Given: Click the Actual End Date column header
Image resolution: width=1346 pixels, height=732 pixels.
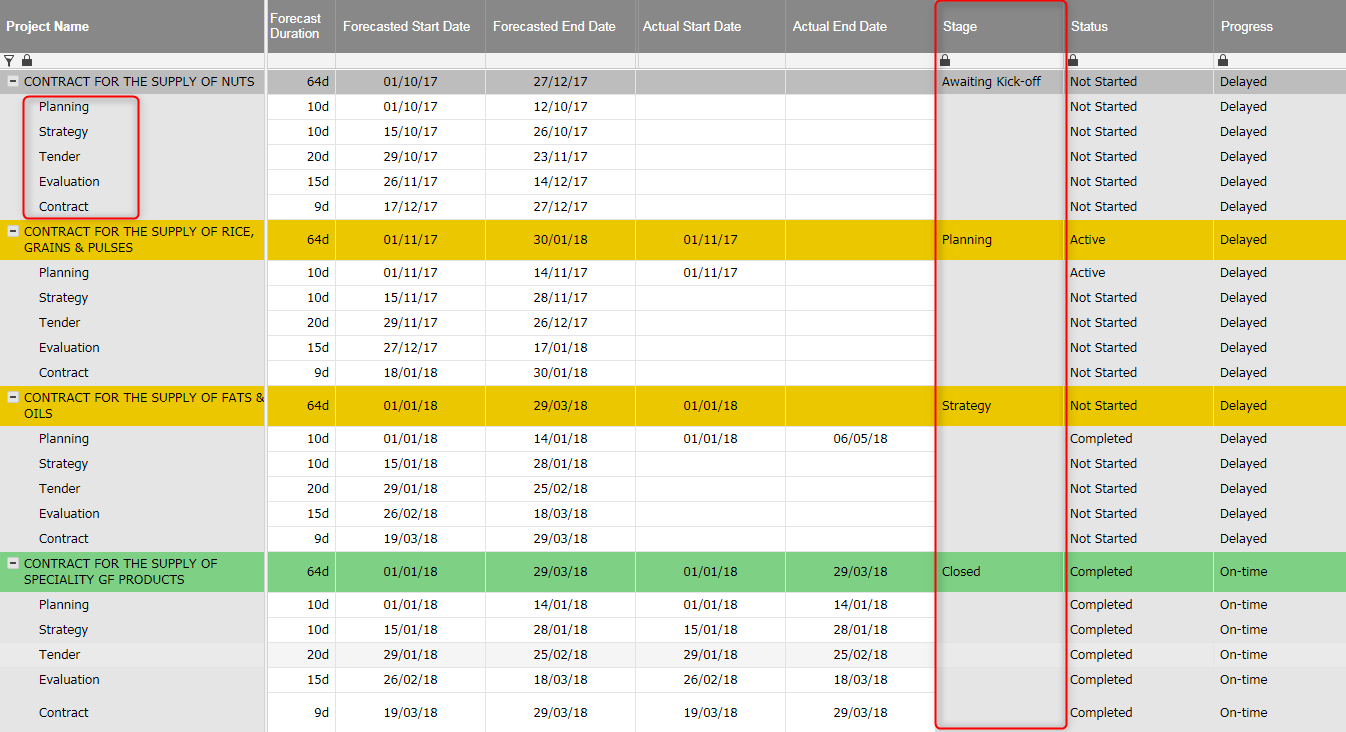Looking at the screenshot, I should point(840,26).
